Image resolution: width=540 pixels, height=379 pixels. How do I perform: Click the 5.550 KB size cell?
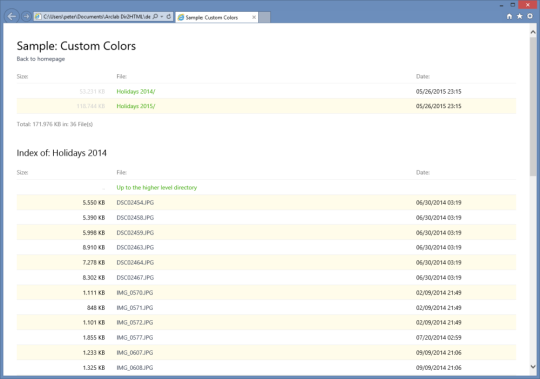click(94, 203)
